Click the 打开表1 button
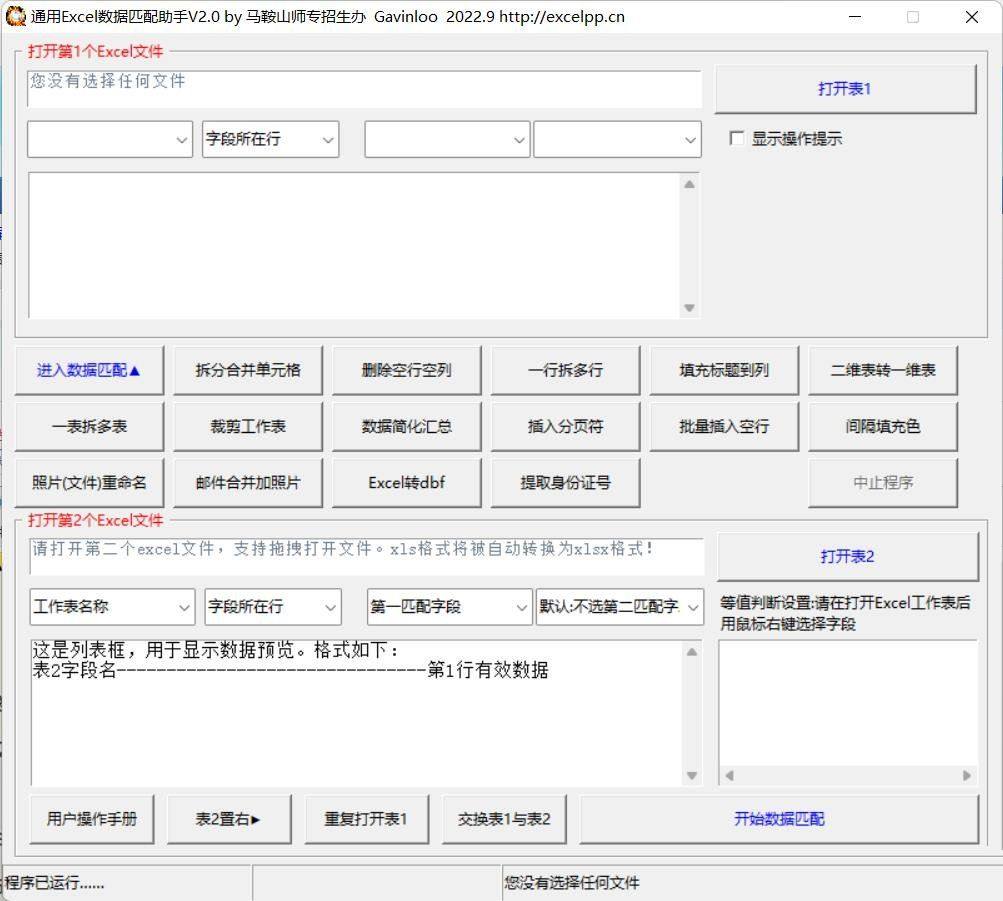 [x=845, y=88]
